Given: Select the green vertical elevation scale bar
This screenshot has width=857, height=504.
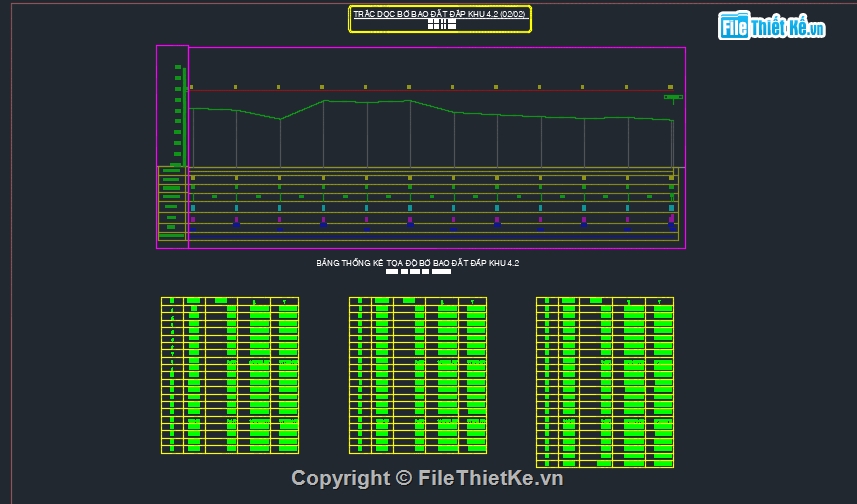Looking at the screenshot, I should coord(185,117).
